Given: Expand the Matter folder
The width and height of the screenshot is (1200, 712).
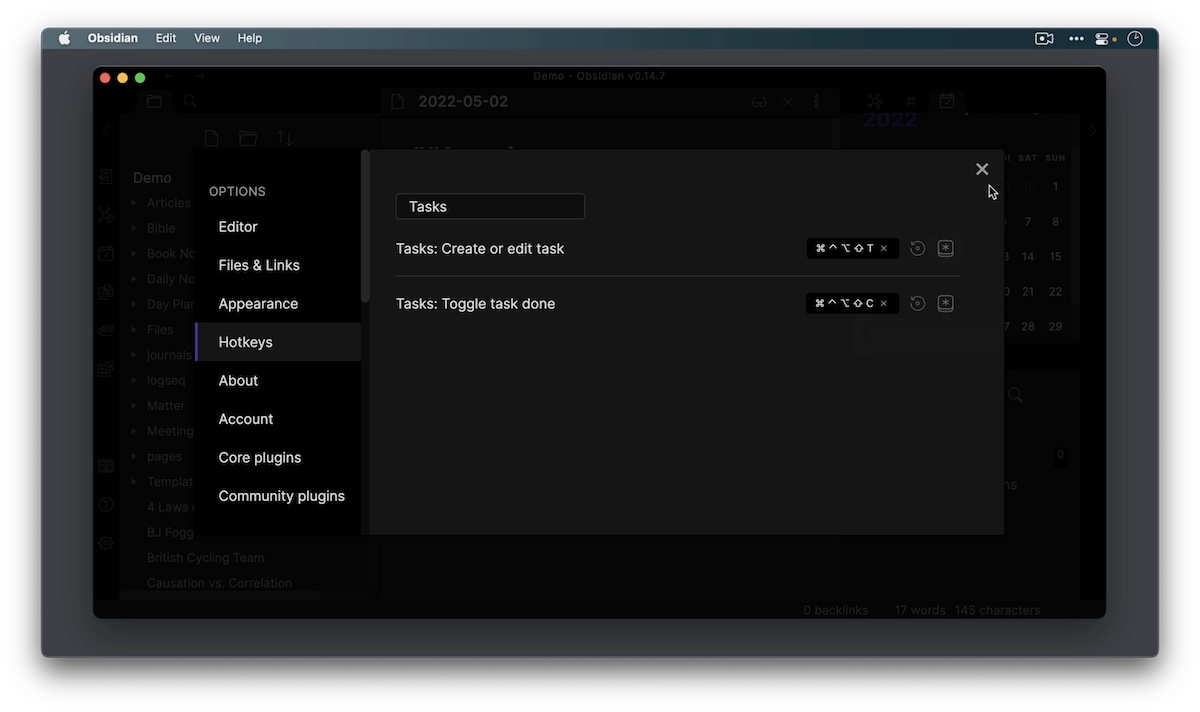Looking at the screenshot, I should (134, 406).
